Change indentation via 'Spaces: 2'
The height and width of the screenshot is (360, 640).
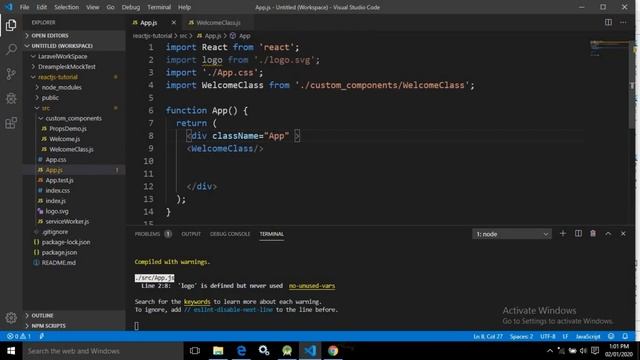521,336
